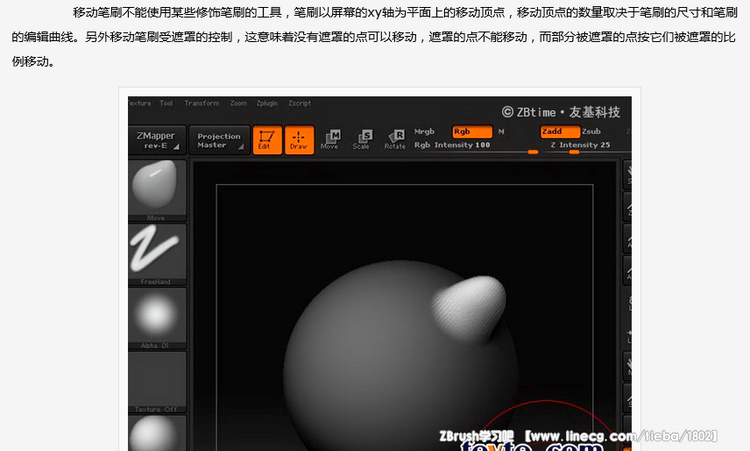Enable the Zadd mode

[560, 132]
